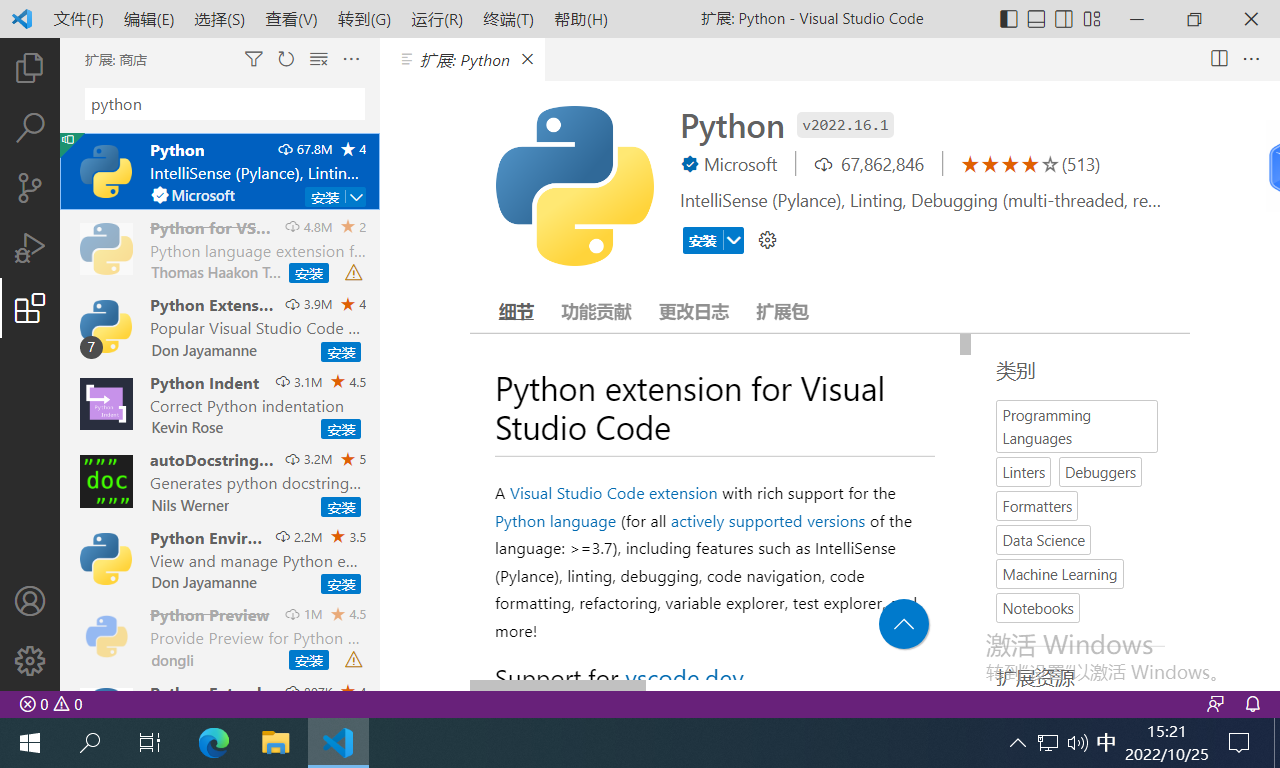This screenshot has height=768, width=1280.
Task: Select the Debuggers category tag
Action: (x=1100, y=473)
